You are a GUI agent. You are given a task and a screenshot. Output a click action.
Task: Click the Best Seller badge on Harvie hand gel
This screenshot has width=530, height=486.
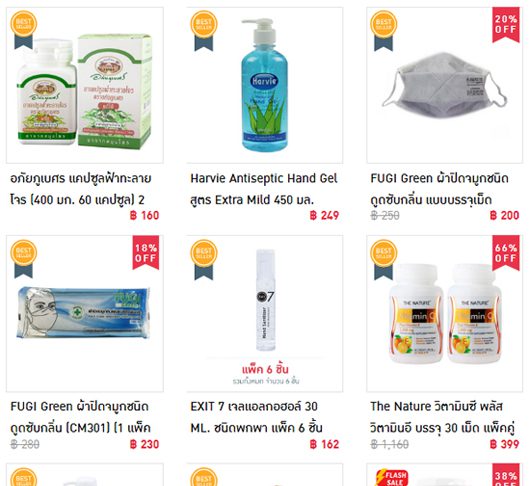[x=204, y=31]
